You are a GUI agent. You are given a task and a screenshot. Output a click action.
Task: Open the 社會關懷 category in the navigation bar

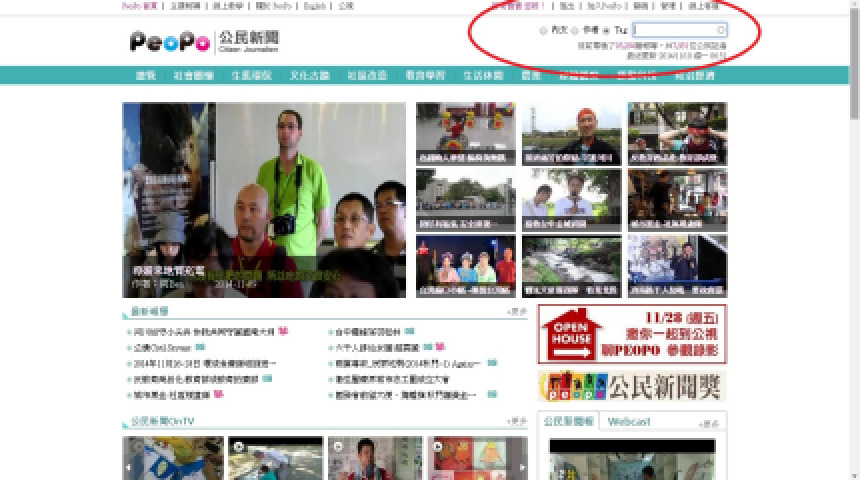(x=193, y=75)
